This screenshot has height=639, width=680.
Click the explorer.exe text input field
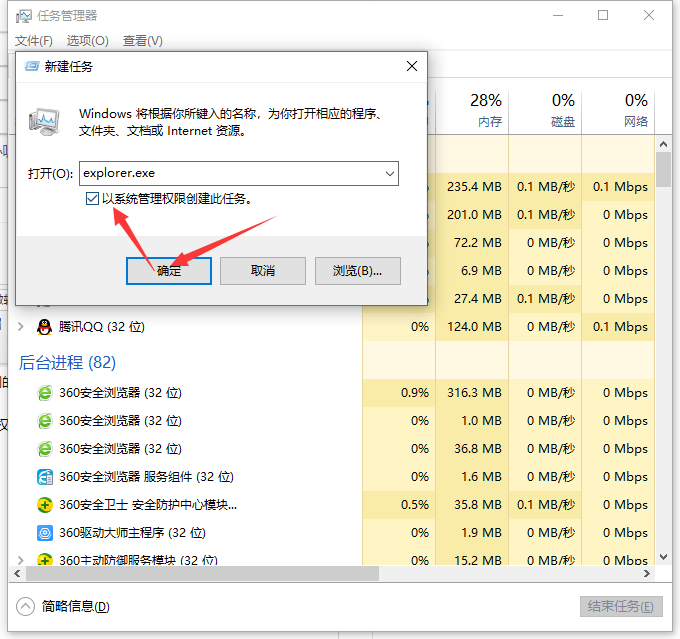tap(229, 173)
